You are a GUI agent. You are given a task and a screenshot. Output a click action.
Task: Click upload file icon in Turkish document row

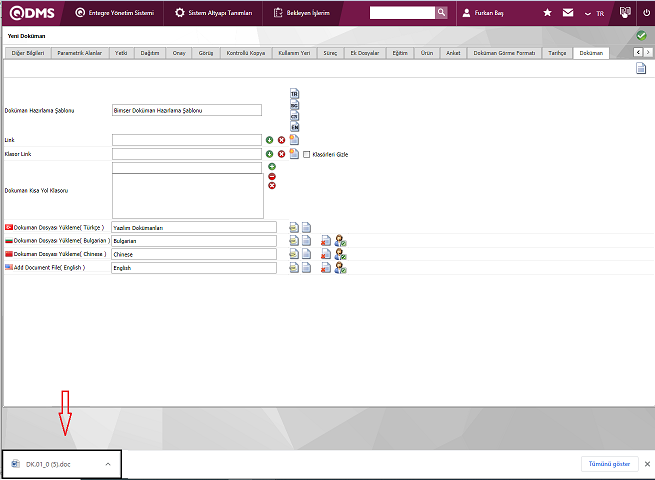[294, 228]
